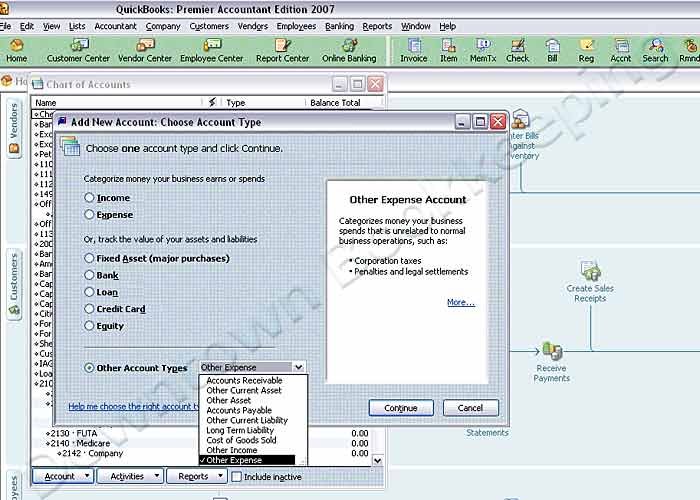This screenshot has height=500, width=700.
Task: Select the 2142 · Company account row
Action: pos(202,453)
